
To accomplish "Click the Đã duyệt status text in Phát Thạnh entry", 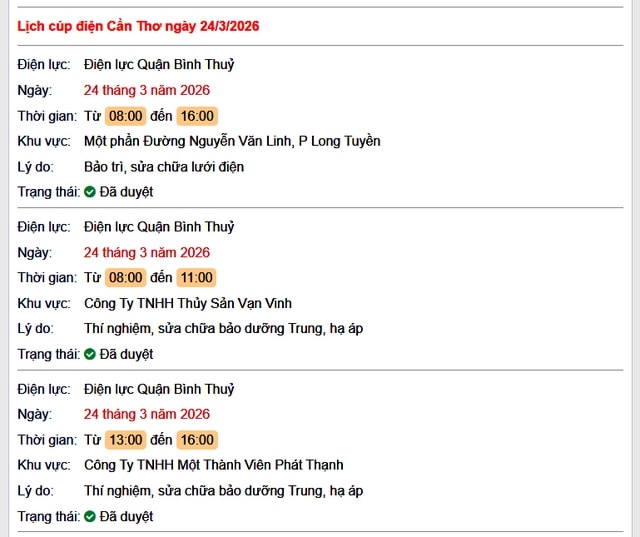I will [x=126, y=517].
